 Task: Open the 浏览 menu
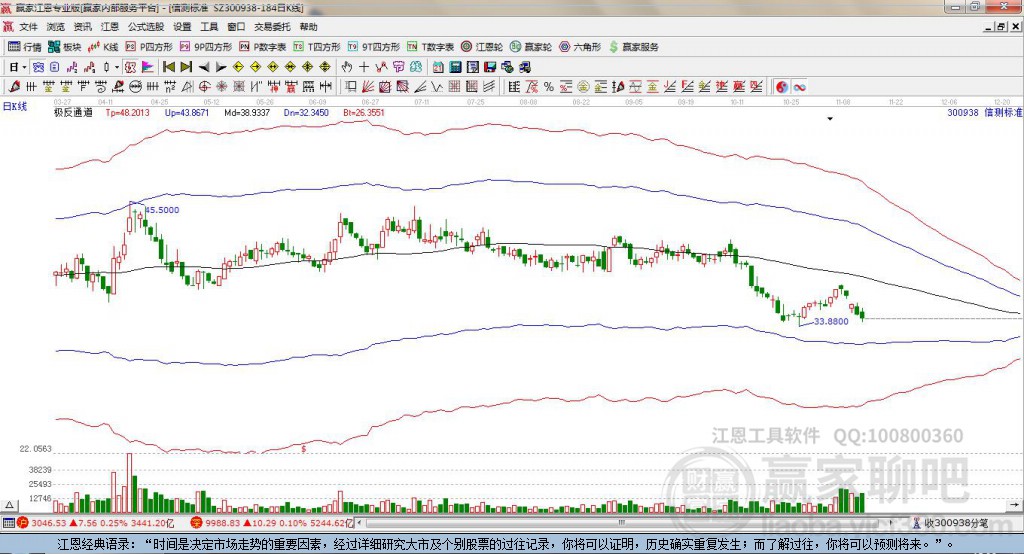56,27
